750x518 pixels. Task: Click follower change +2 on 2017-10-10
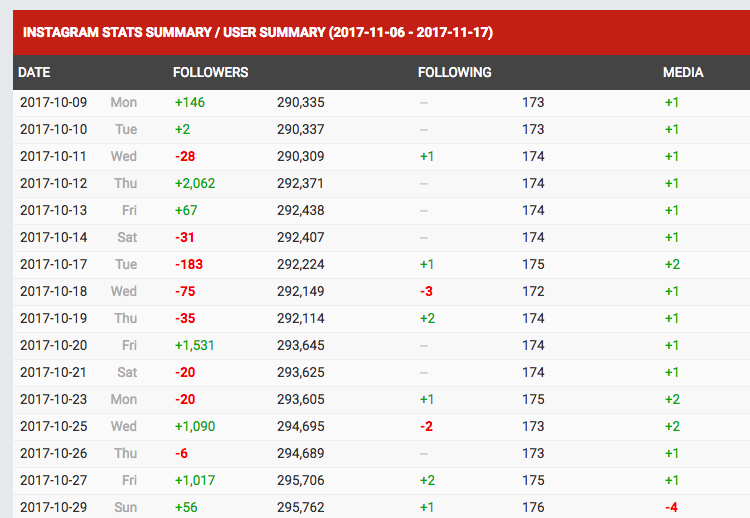pyautogui.click(x=182, y=129)
